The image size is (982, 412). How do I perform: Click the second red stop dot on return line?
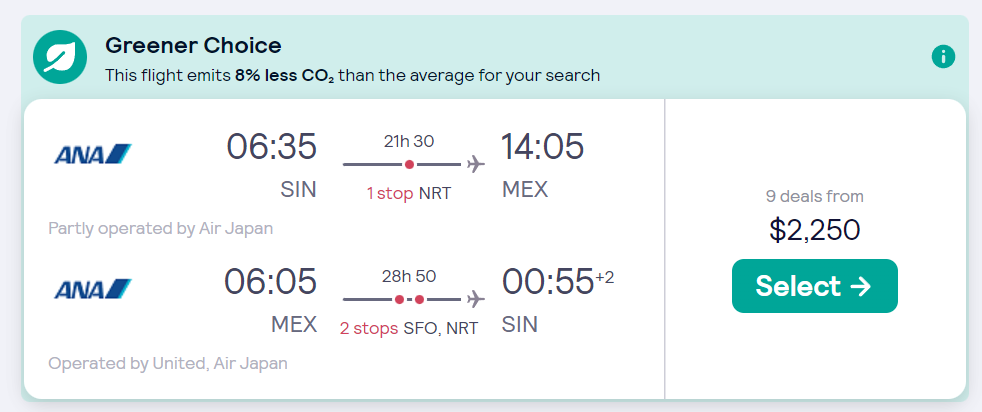(x=420, y=299)
